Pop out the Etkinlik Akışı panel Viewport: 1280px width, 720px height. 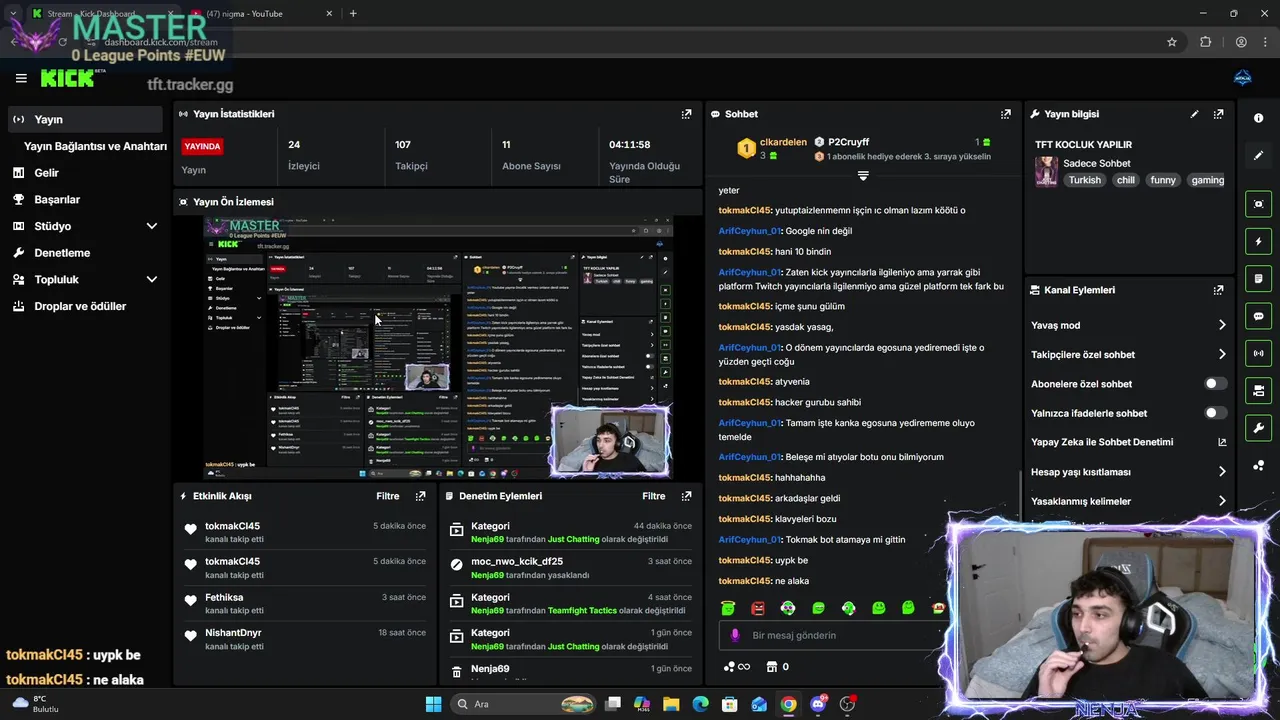coord(420,496)
